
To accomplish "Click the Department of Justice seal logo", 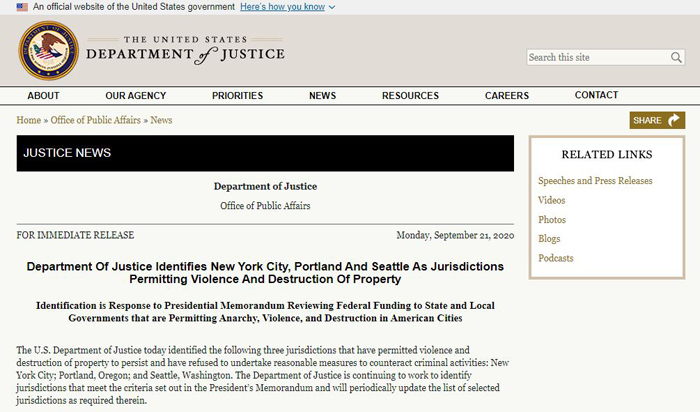I will 48,50.
